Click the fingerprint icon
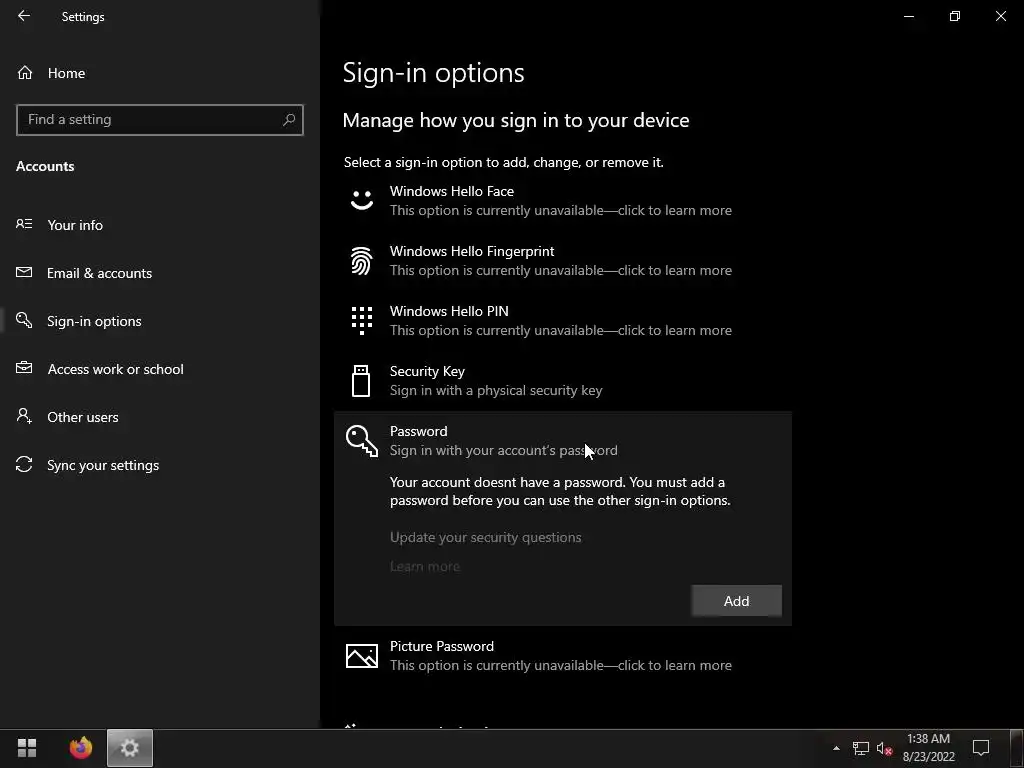Viewport: 1024px width, 768px height. [x=362, y=261]
